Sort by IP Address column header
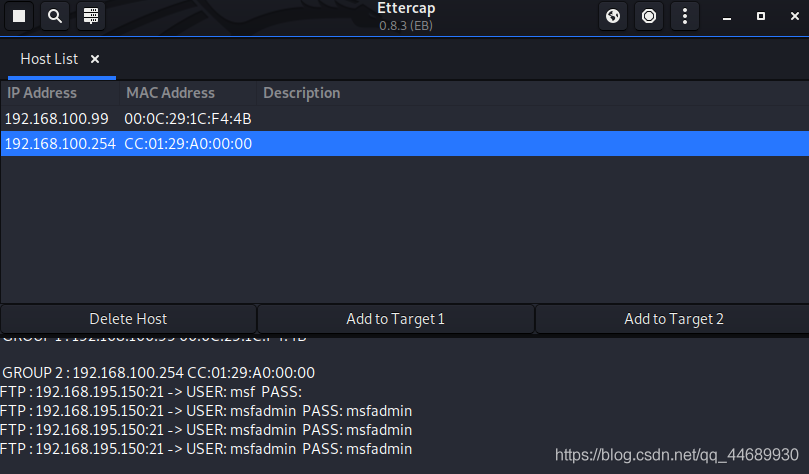The image size is (809, 474). point(42,93)
